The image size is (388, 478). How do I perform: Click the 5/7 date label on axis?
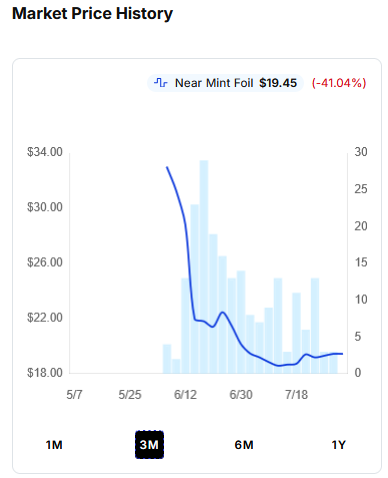coord(74,395)
